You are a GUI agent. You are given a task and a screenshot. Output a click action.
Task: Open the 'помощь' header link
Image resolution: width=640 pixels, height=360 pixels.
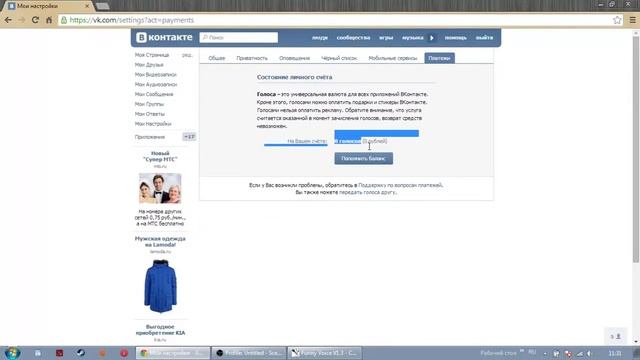click(456, 38)
